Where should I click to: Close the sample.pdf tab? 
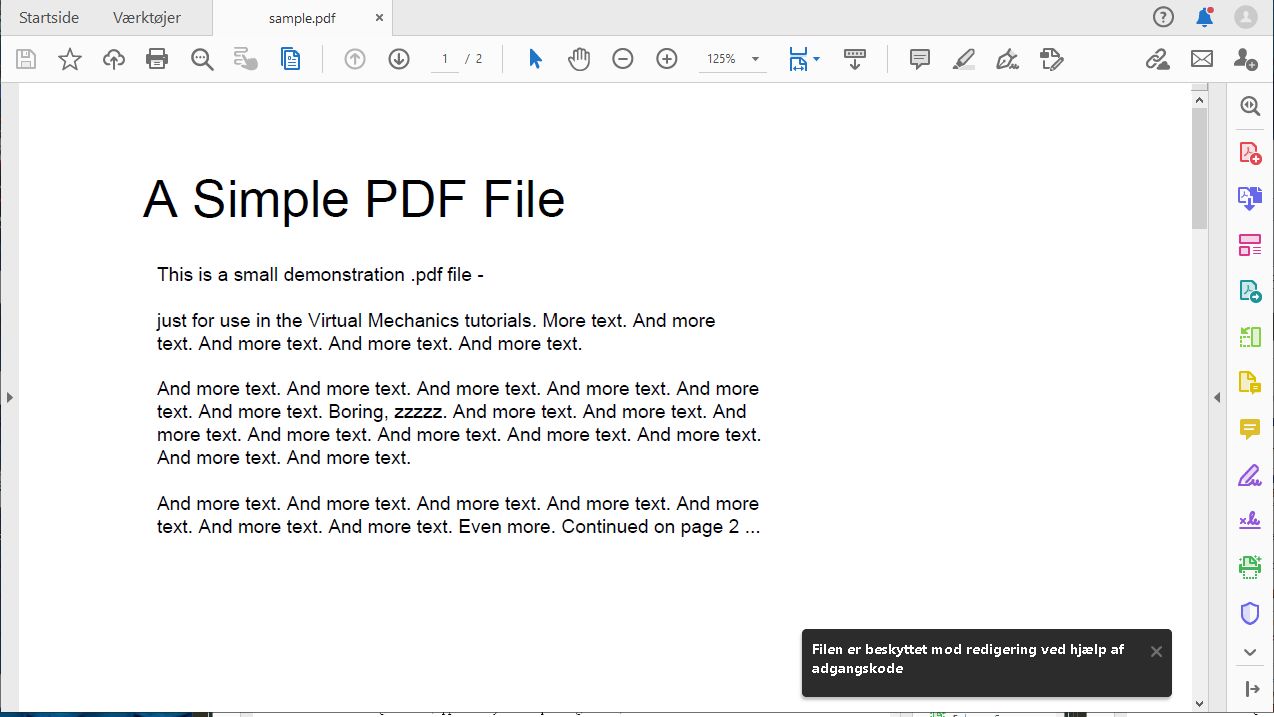pos(379,18)
